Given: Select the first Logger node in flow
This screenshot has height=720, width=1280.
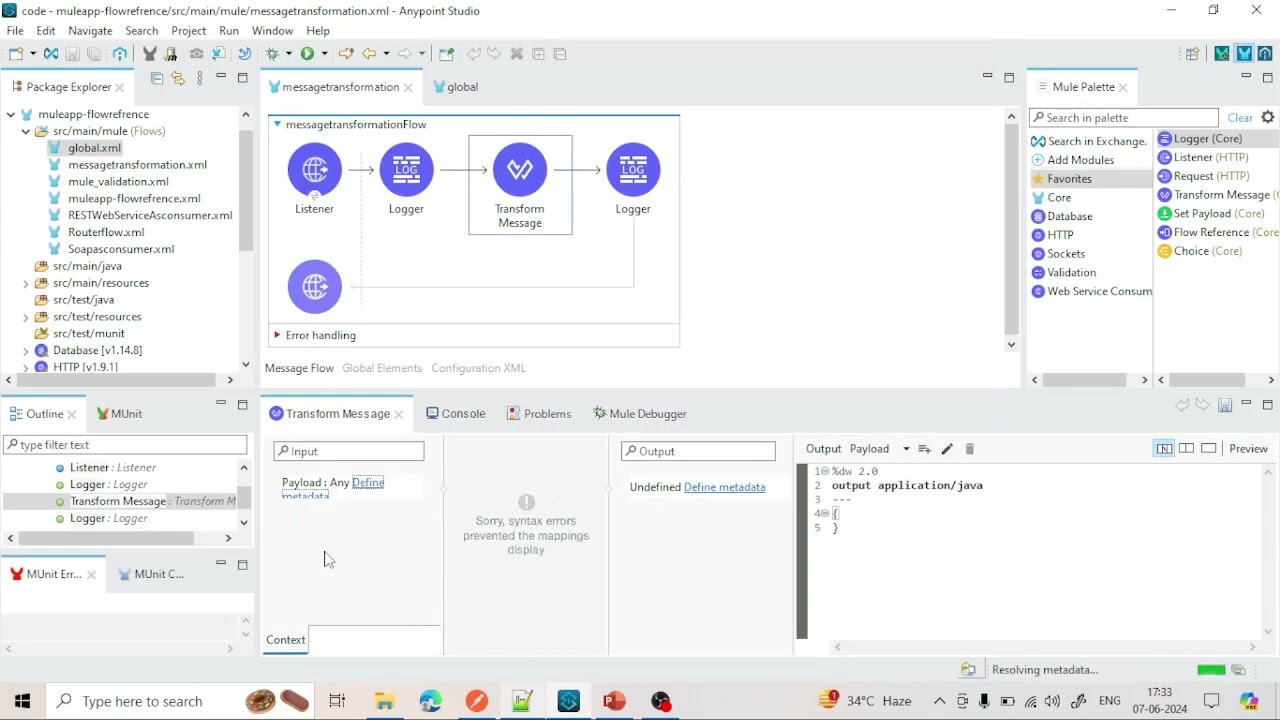Looking at the screenshot, I should pyautogui.click(x=406, y=170).
